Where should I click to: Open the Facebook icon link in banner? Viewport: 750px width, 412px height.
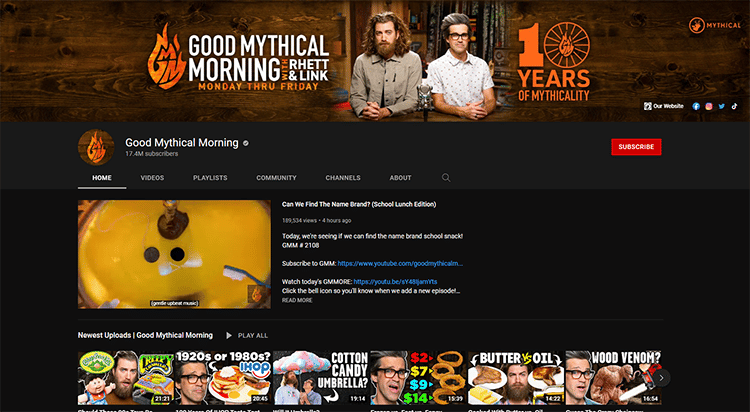(696, 105)
